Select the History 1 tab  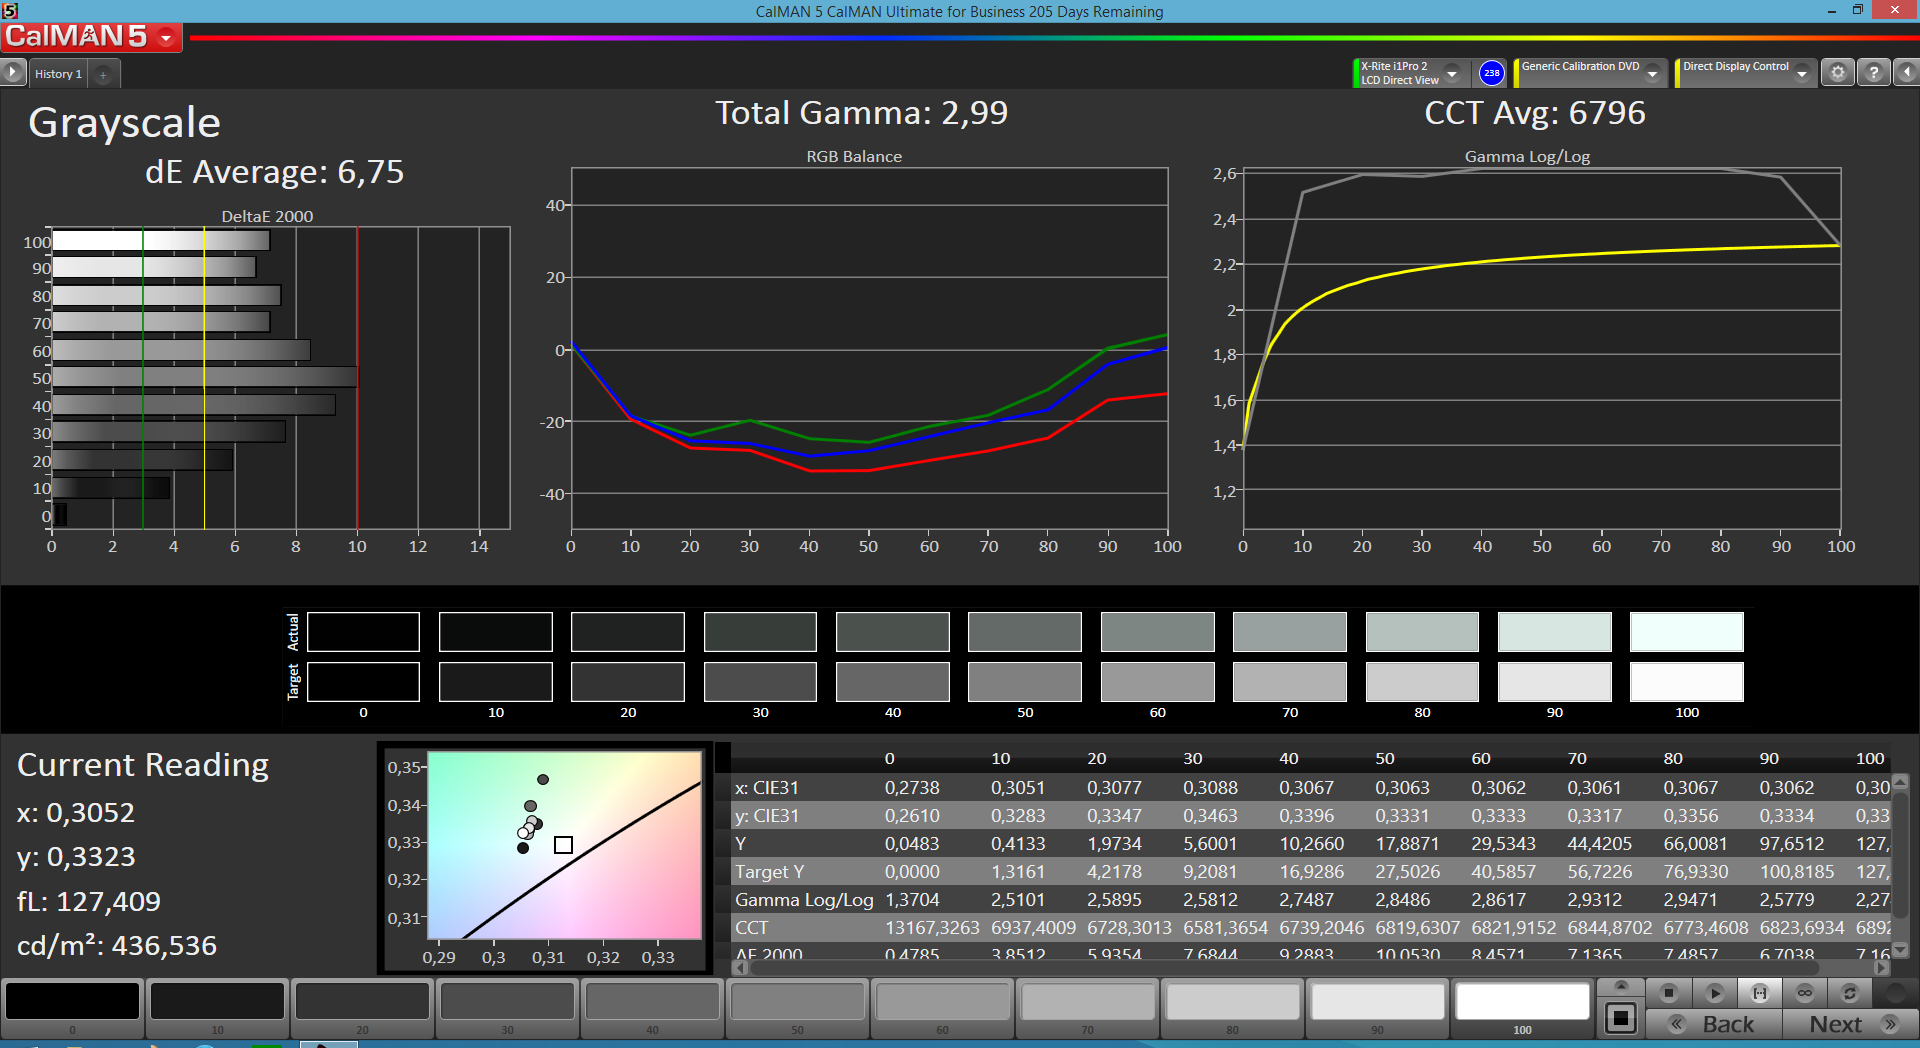tap(58, 74)
